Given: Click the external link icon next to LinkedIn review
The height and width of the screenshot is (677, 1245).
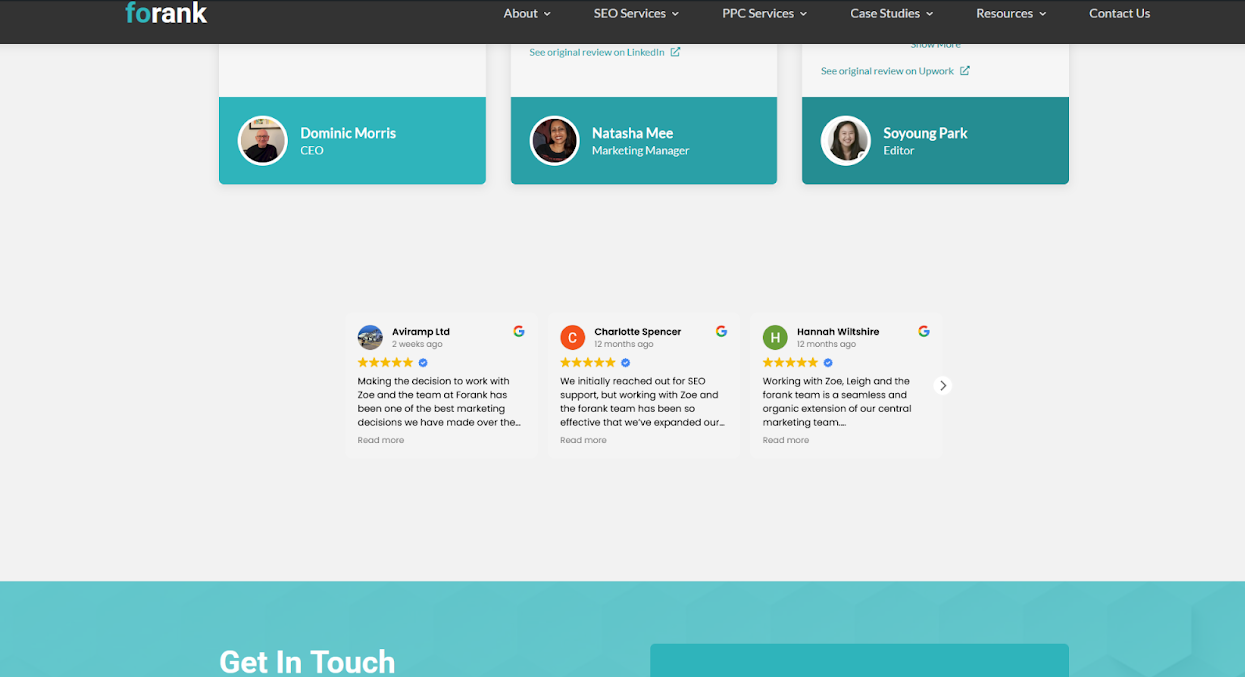Looking at the screenshot, I should click(675, 51).
